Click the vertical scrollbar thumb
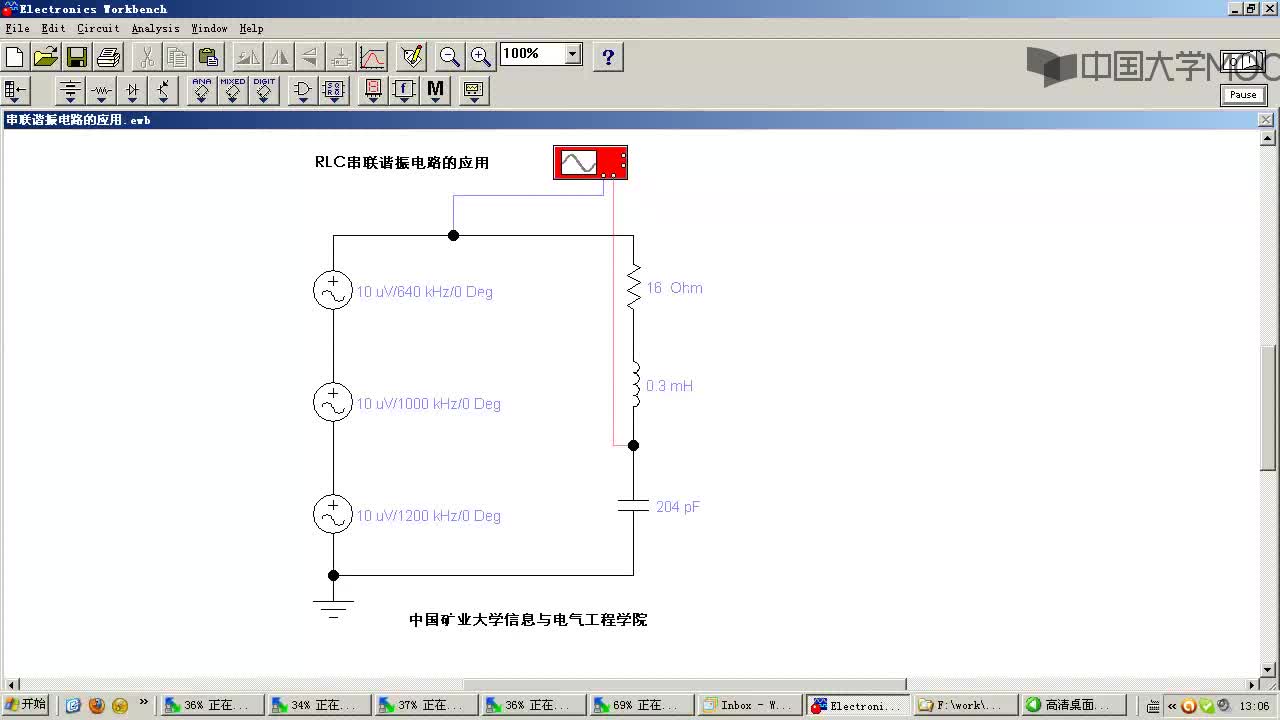Image resolution: width=1280 pixels, height=720 pixels. coord(1268,410)
